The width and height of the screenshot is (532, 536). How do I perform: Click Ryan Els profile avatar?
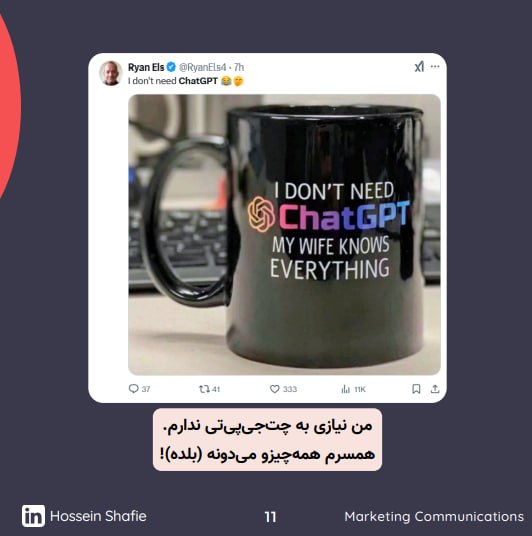[x=110, y=73]
